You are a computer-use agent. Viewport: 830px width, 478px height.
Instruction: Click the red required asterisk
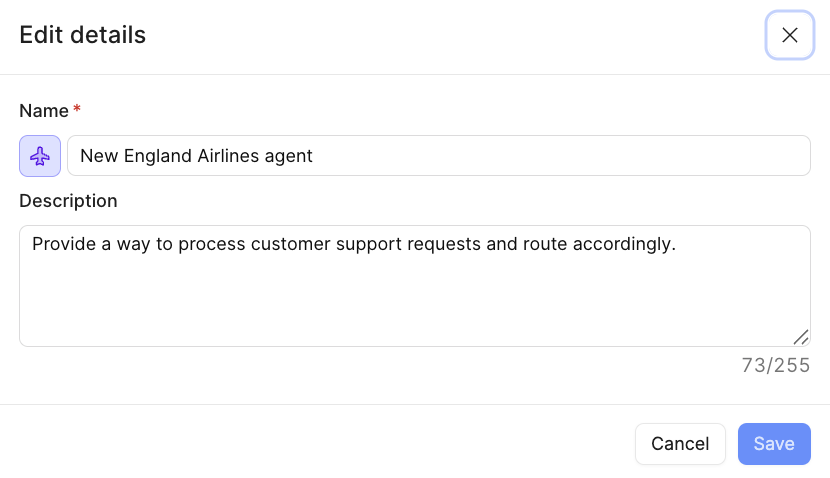point(77,110)
